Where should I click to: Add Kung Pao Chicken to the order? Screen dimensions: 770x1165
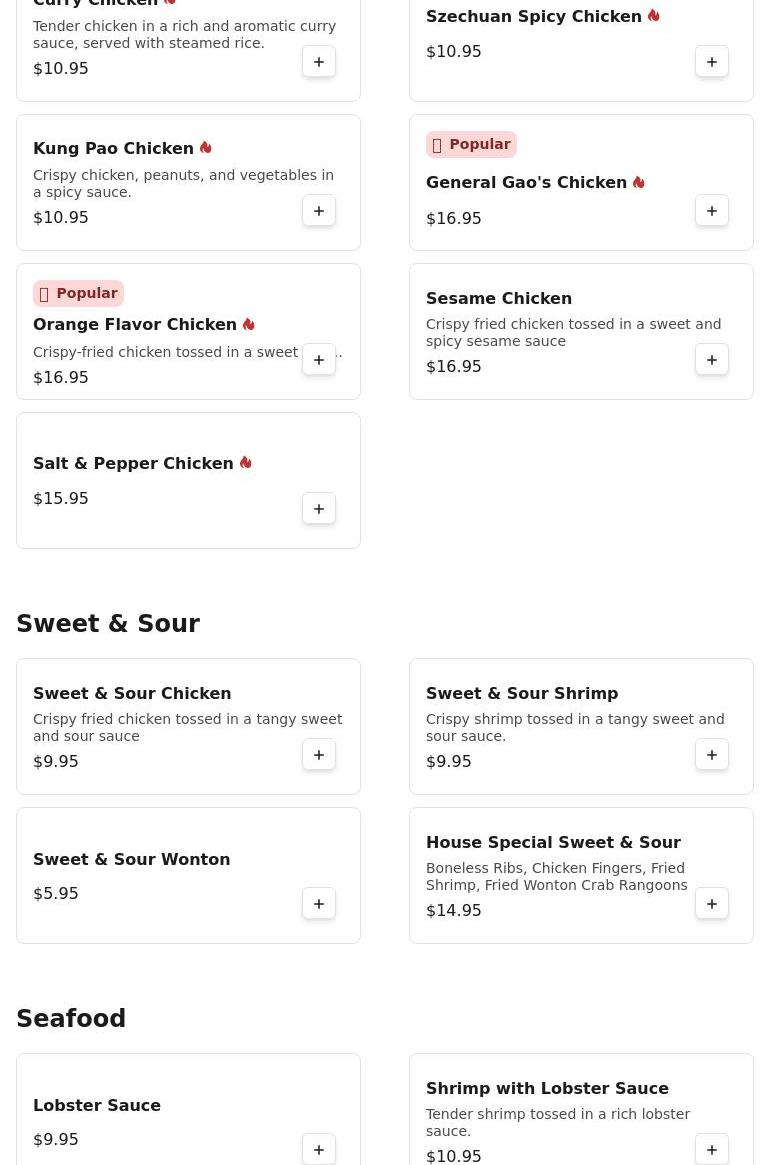coord(319,211)
